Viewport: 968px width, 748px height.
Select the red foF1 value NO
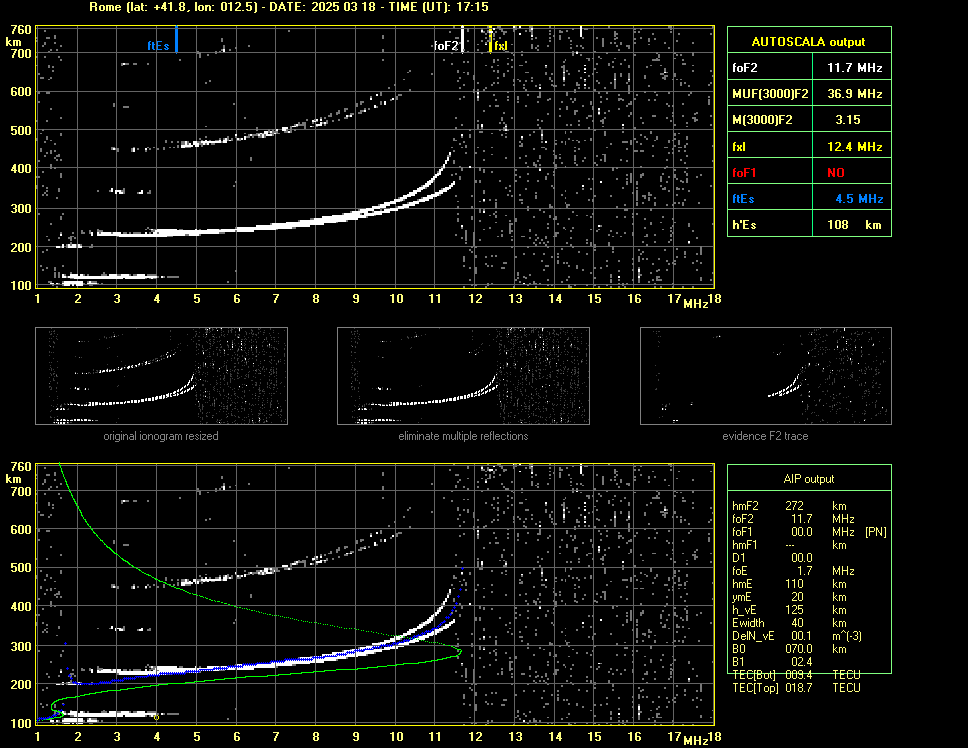pyautogui.click(x=836, y=173)
